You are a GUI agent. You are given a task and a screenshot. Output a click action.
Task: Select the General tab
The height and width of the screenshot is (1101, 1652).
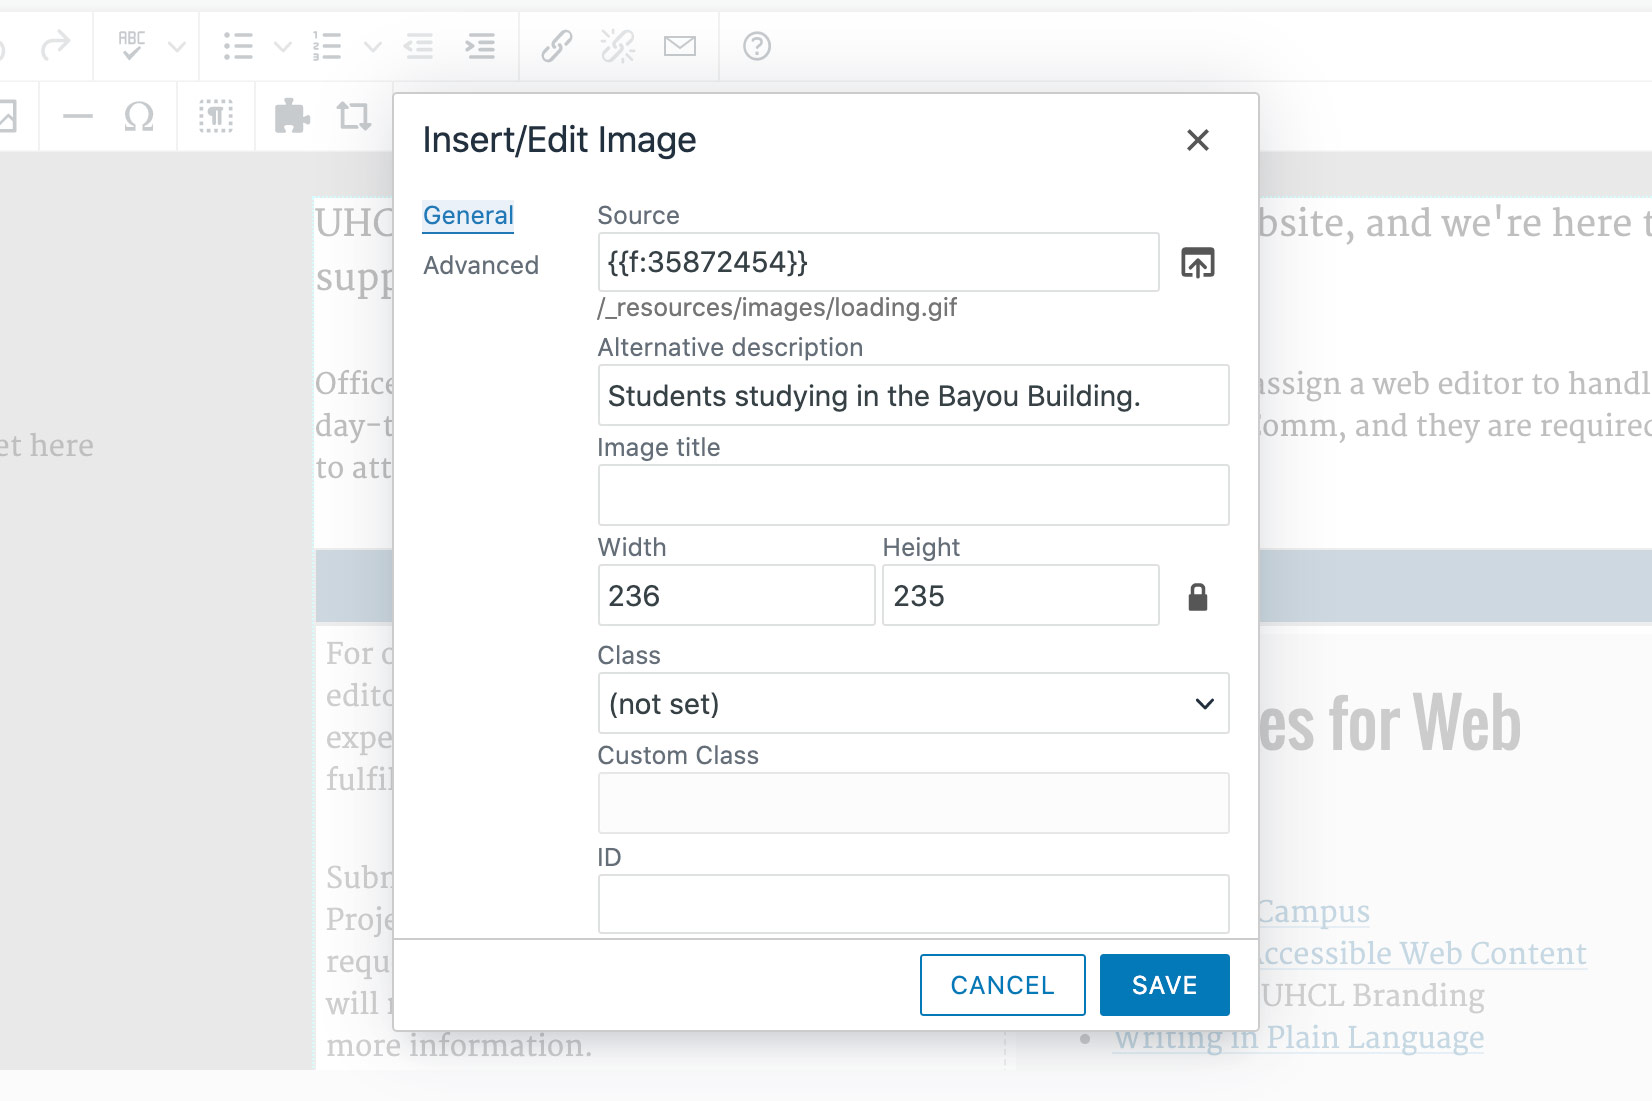[467, 215]
